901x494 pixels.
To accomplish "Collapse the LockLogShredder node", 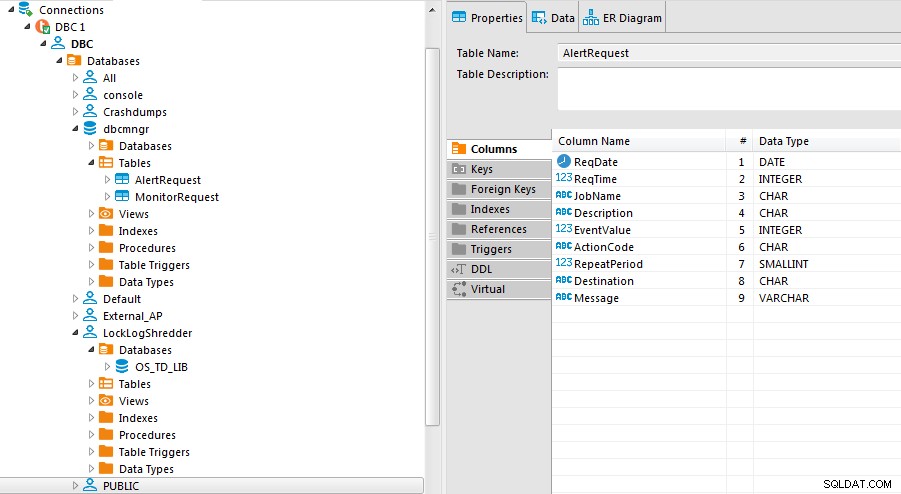I will (75, 333).
